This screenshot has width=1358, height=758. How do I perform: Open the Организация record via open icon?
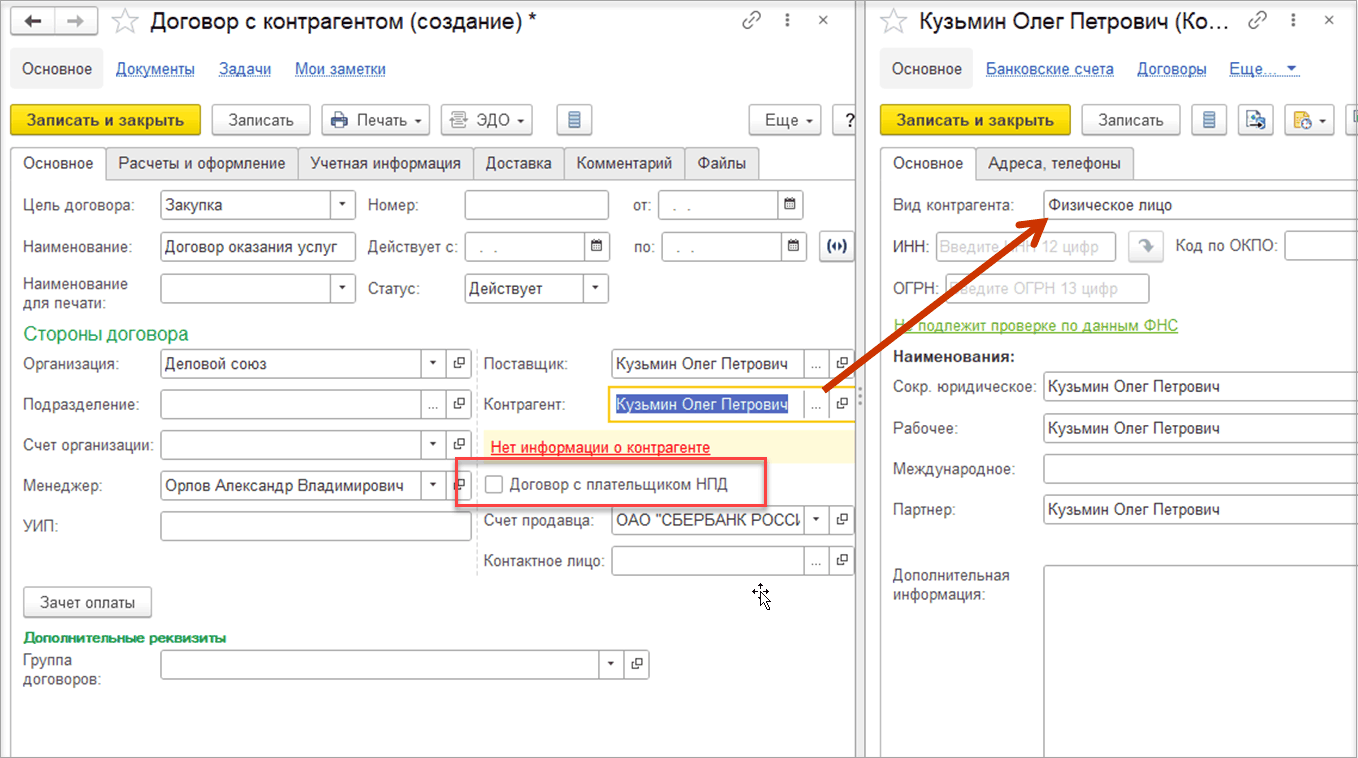459,364
